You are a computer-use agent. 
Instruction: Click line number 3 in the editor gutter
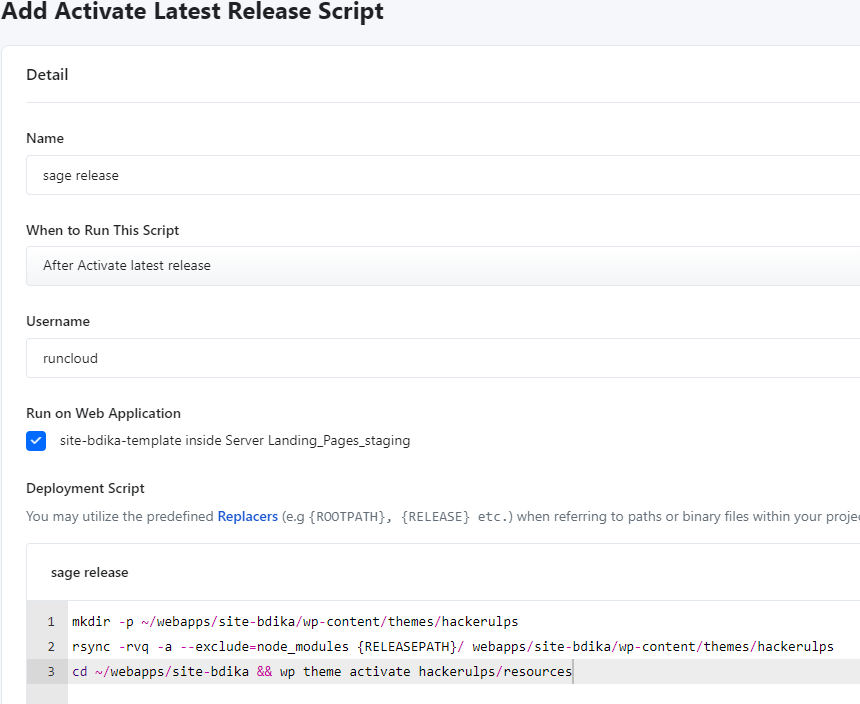click(50, 672)
